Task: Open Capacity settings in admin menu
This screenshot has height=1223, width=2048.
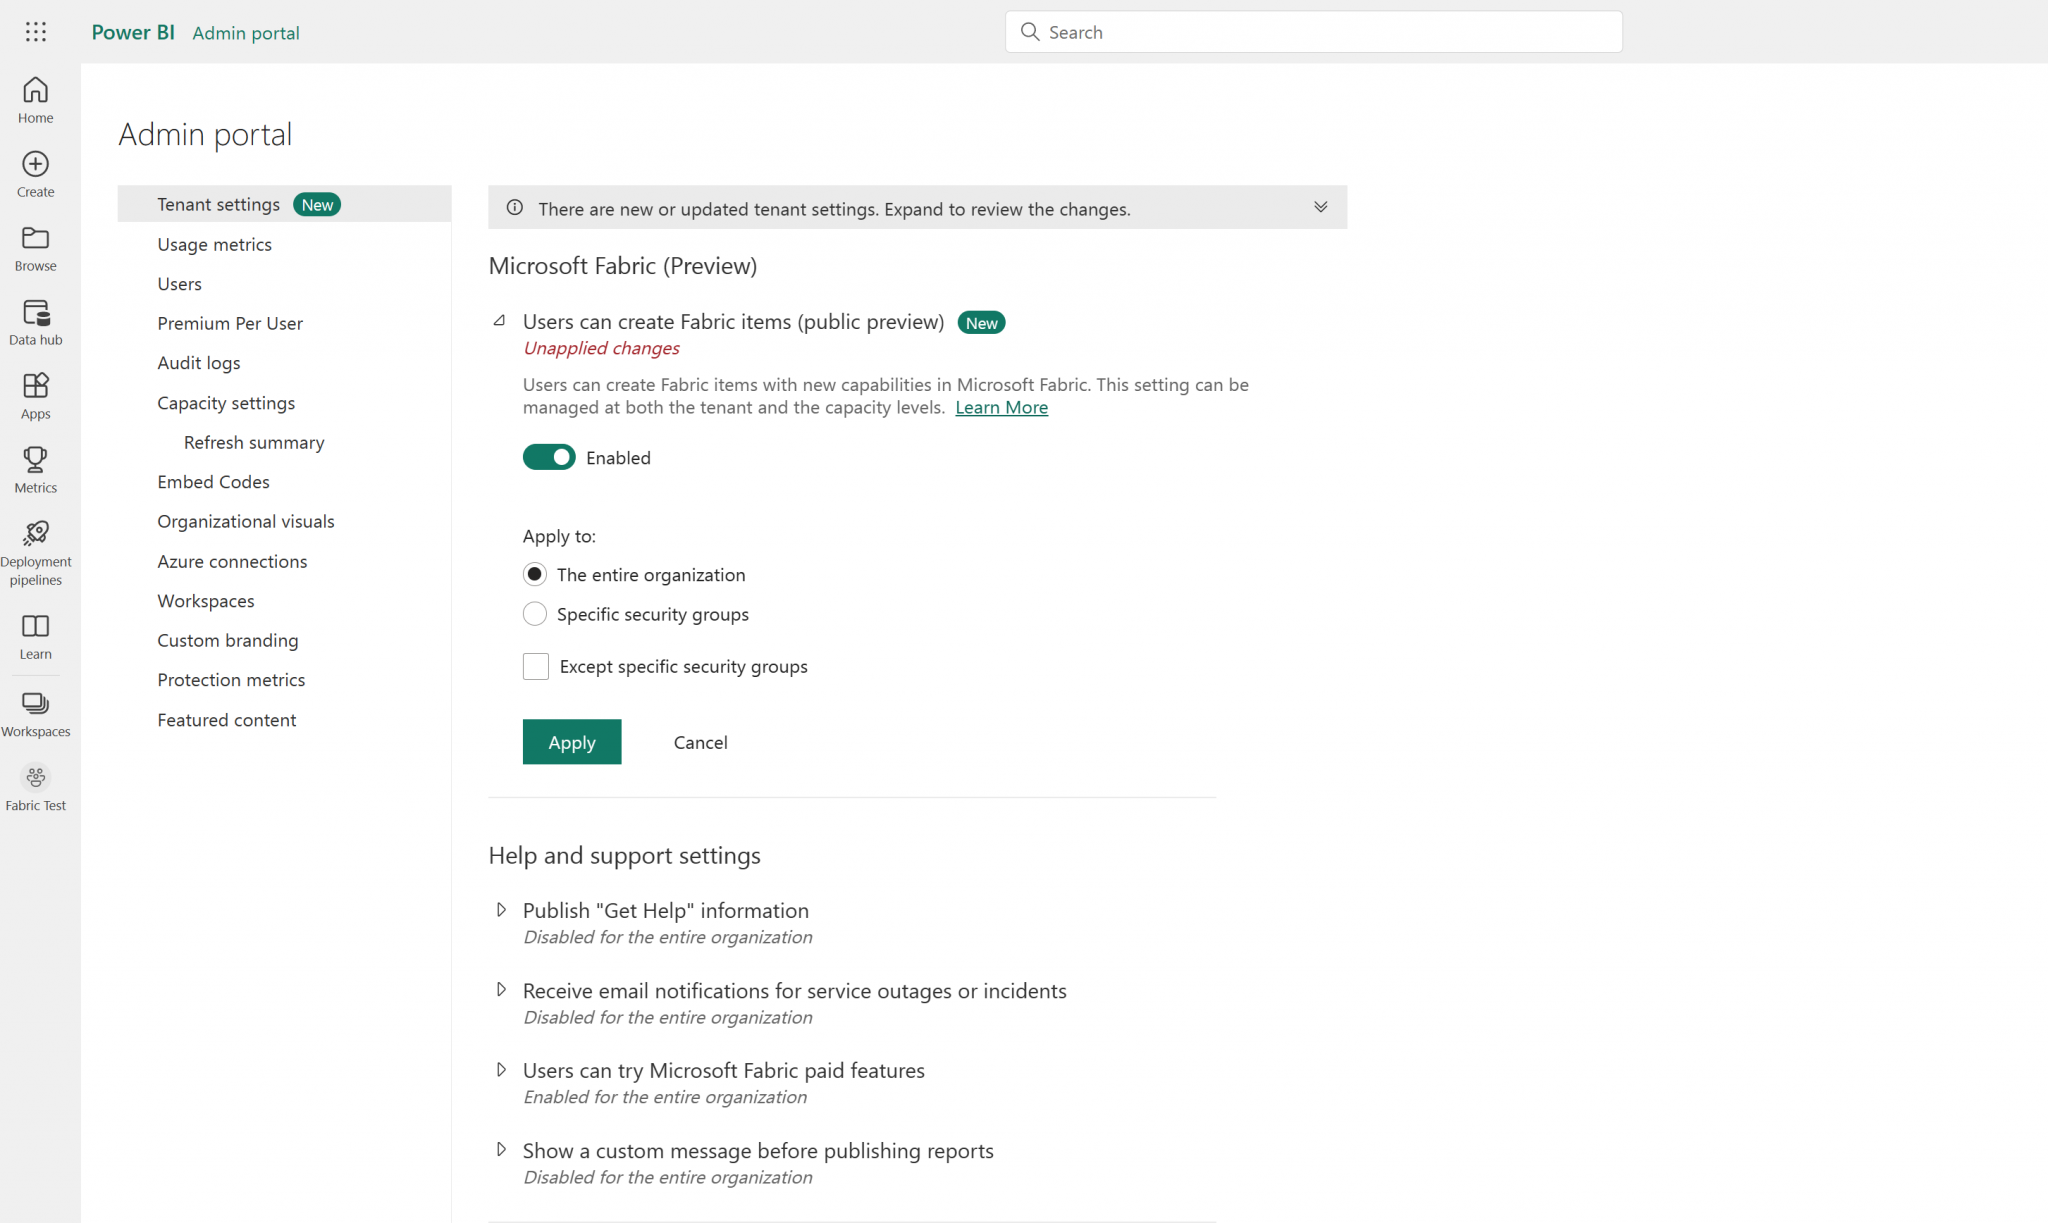Action: [x=226, y=403]
